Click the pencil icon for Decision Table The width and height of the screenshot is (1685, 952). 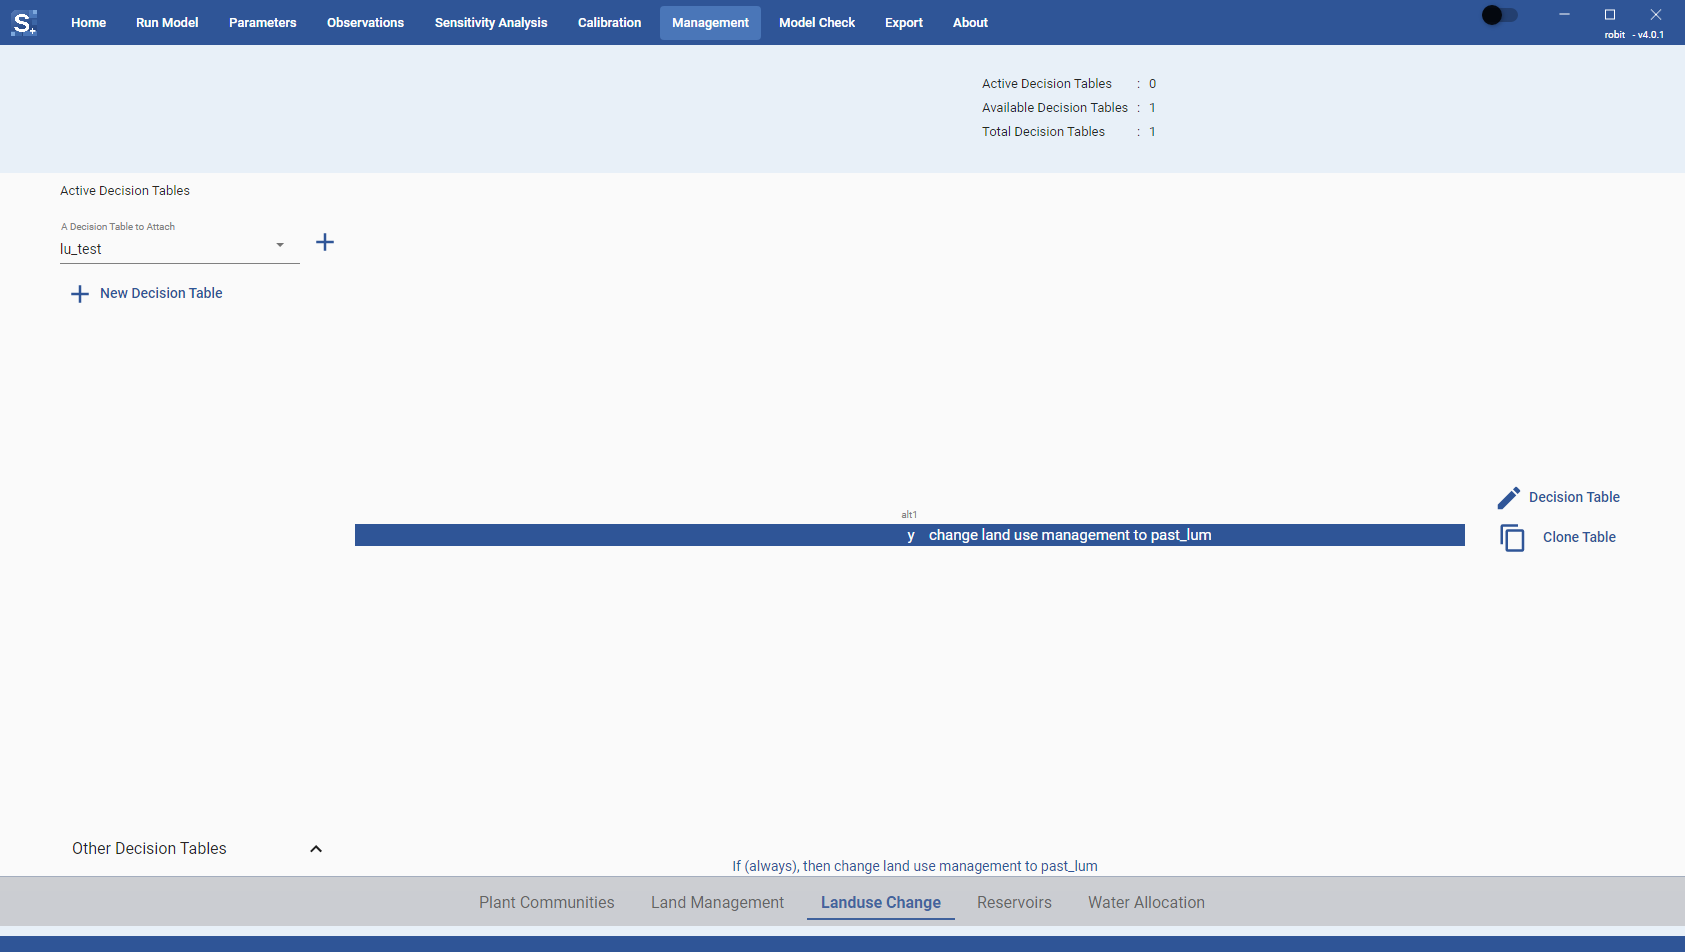point(1509,497)
